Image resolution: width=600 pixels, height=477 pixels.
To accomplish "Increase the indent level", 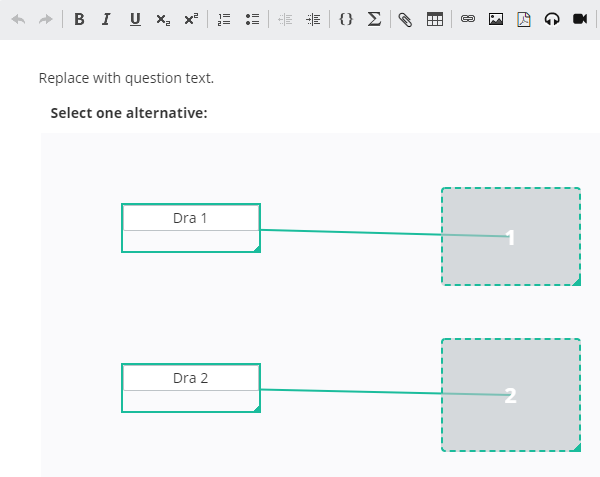I will click(313, 19).
